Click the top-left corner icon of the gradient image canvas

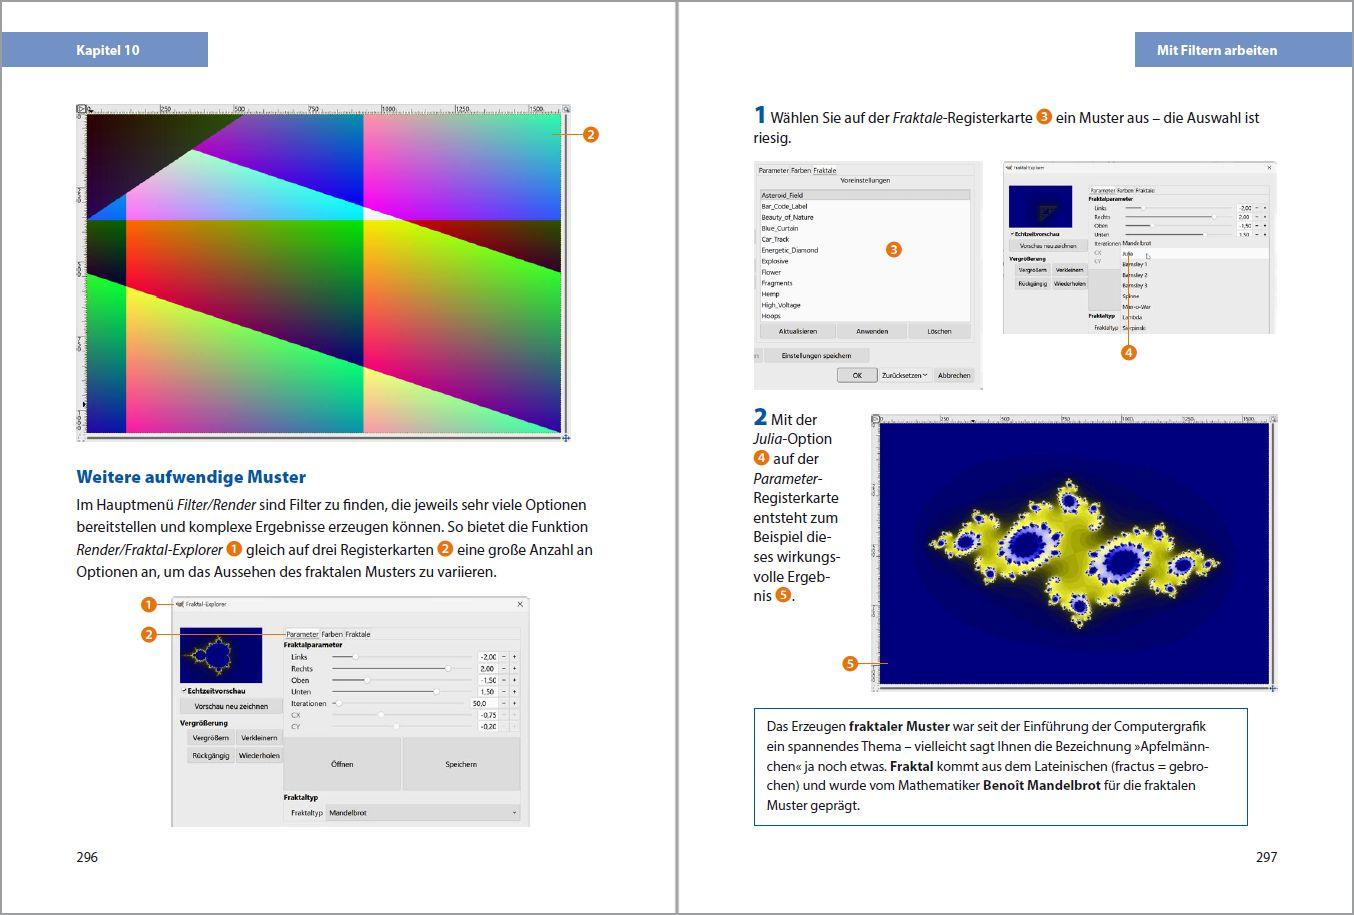tap(82, 110)
